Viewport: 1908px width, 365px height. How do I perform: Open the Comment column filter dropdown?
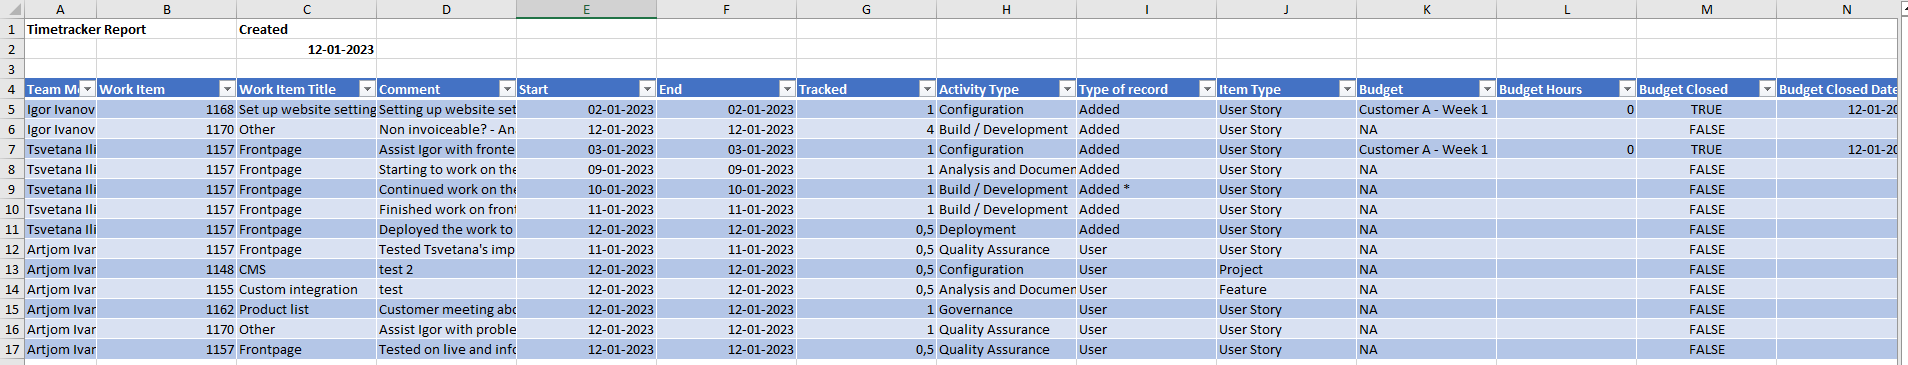pyautogui.click(x=507, y=89)
